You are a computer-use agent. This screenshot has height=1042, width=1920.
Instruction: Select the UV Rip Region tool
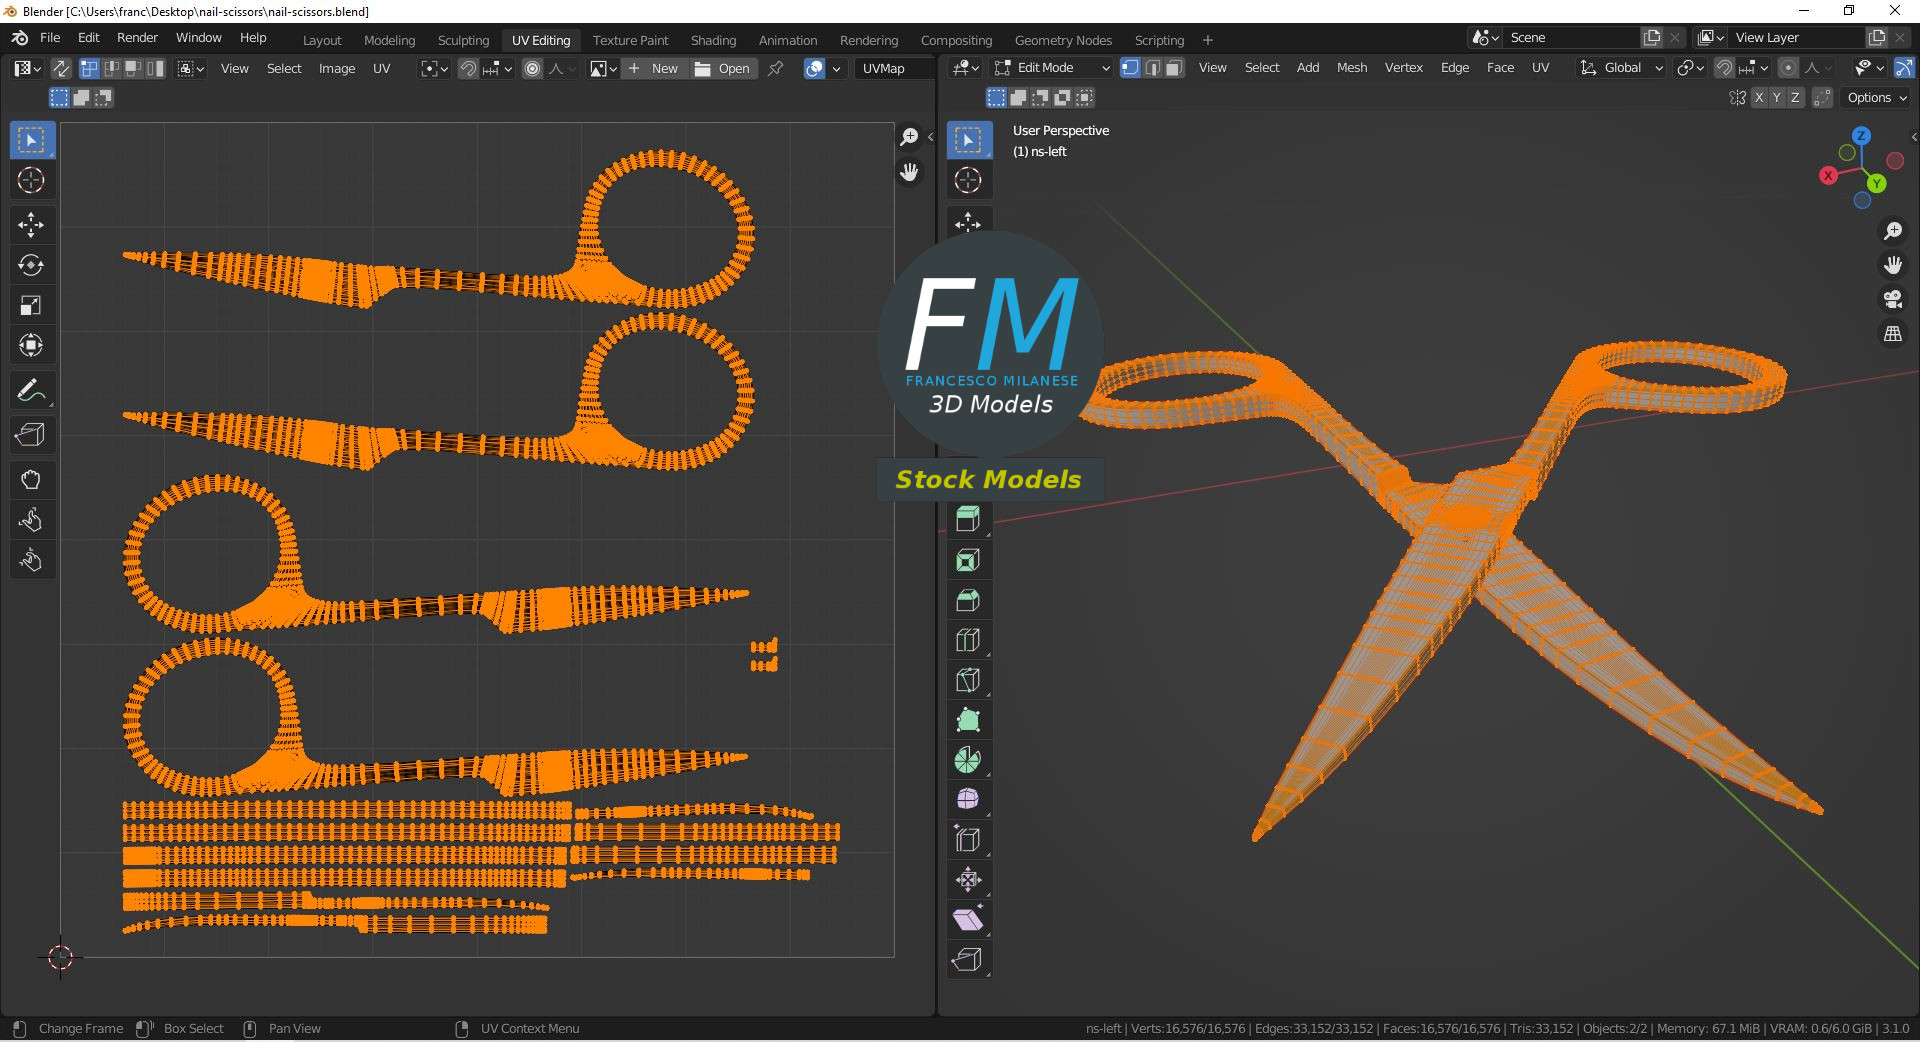pos(31,435)
